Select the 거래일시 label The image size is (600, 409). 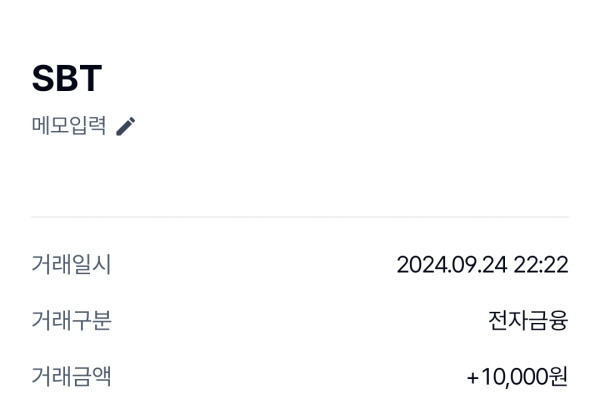point(71,265)
